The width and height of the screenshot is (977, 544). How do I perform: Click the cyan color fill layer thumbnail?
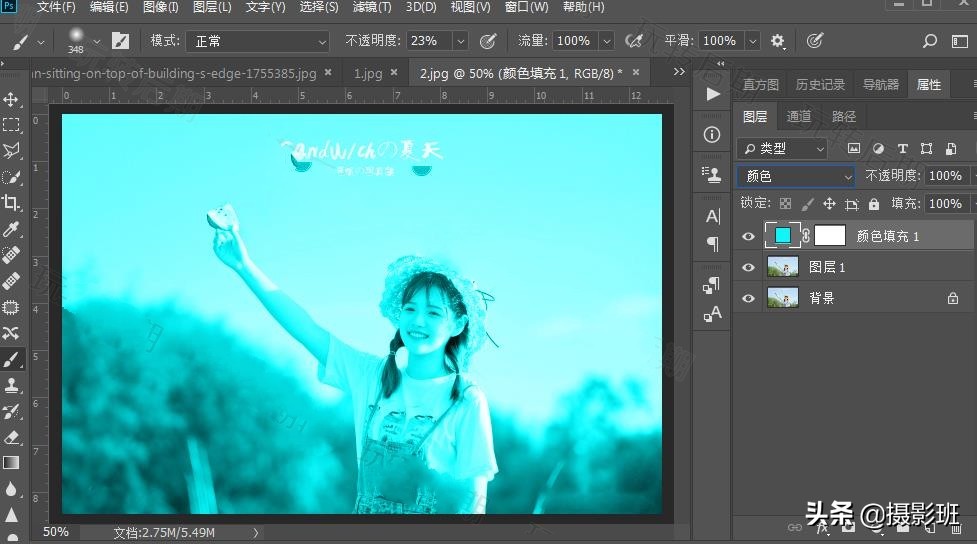783,236
